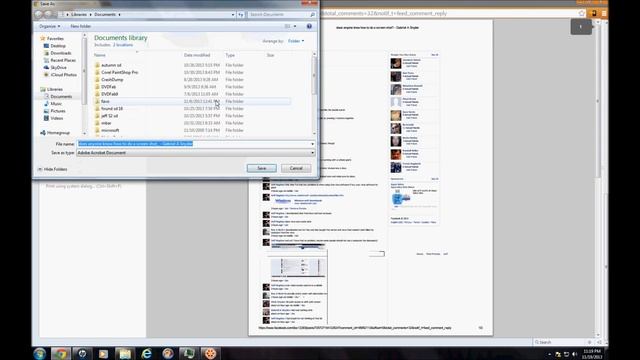640x360 pixels.
Task: Select Downloads in Favorites
Action: click(x=60, y=53)
